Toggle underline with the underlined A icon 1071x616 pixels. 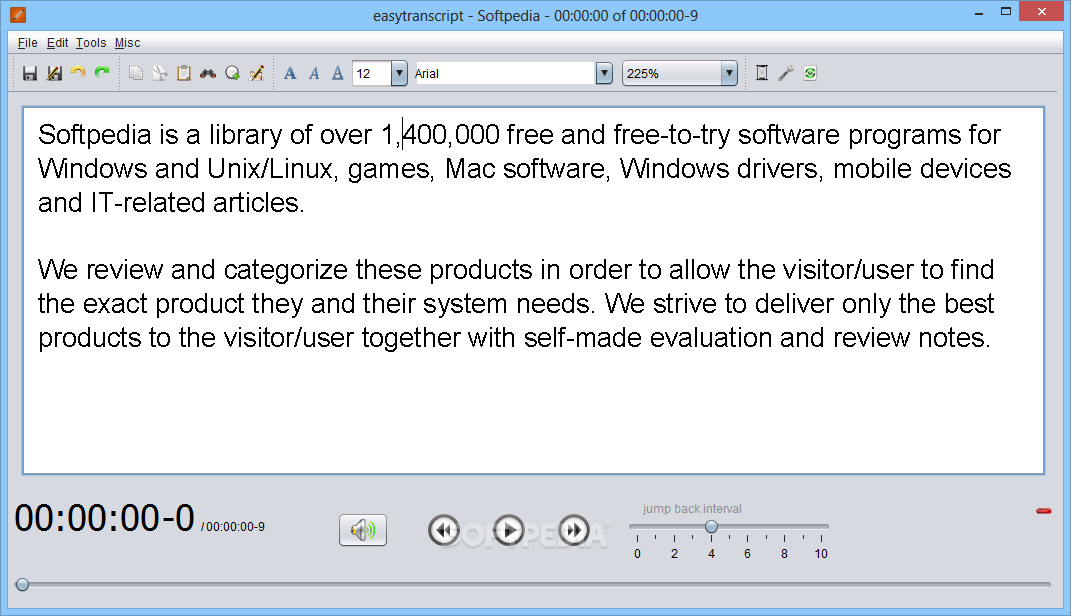[x=337, y=73]
